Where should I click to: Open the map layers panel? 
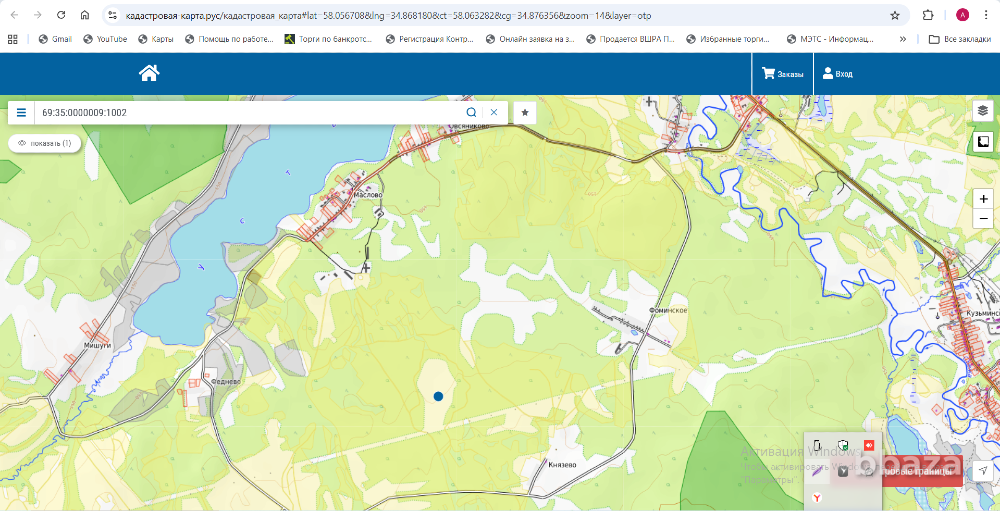(983, 110)
